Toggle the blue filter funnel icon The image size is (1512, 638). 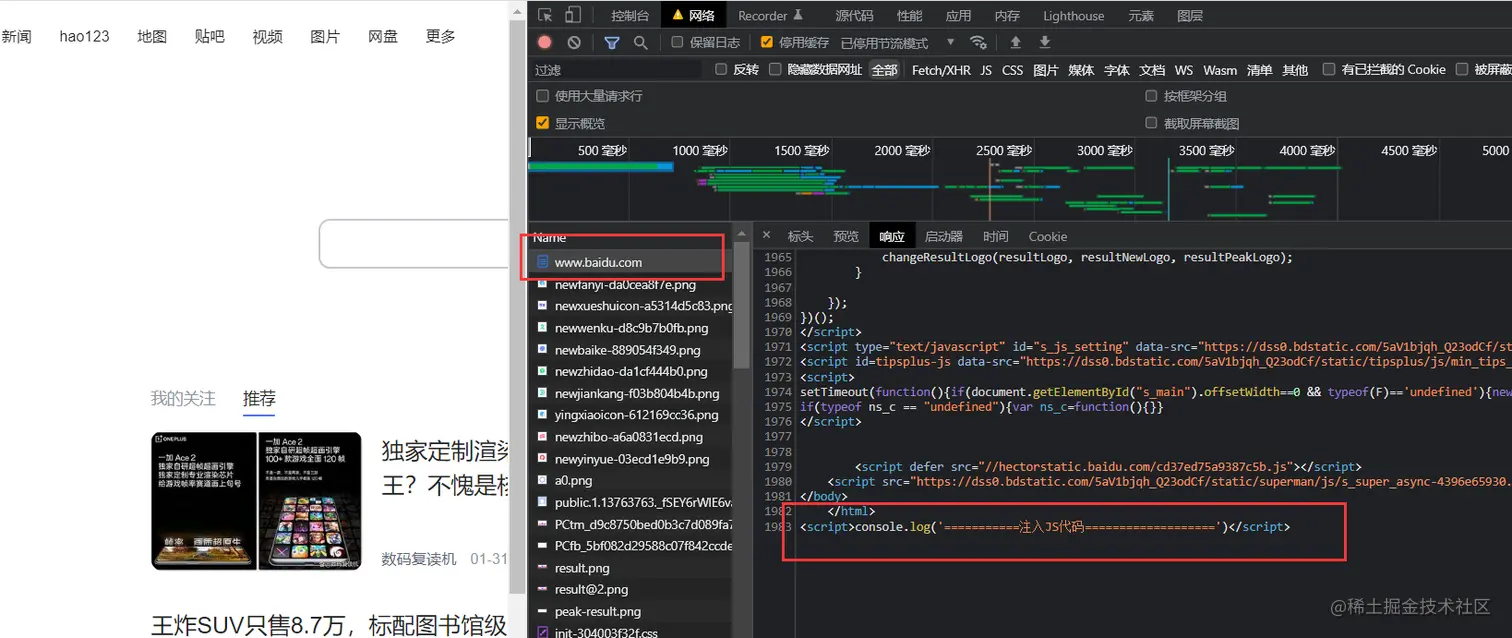612,42
